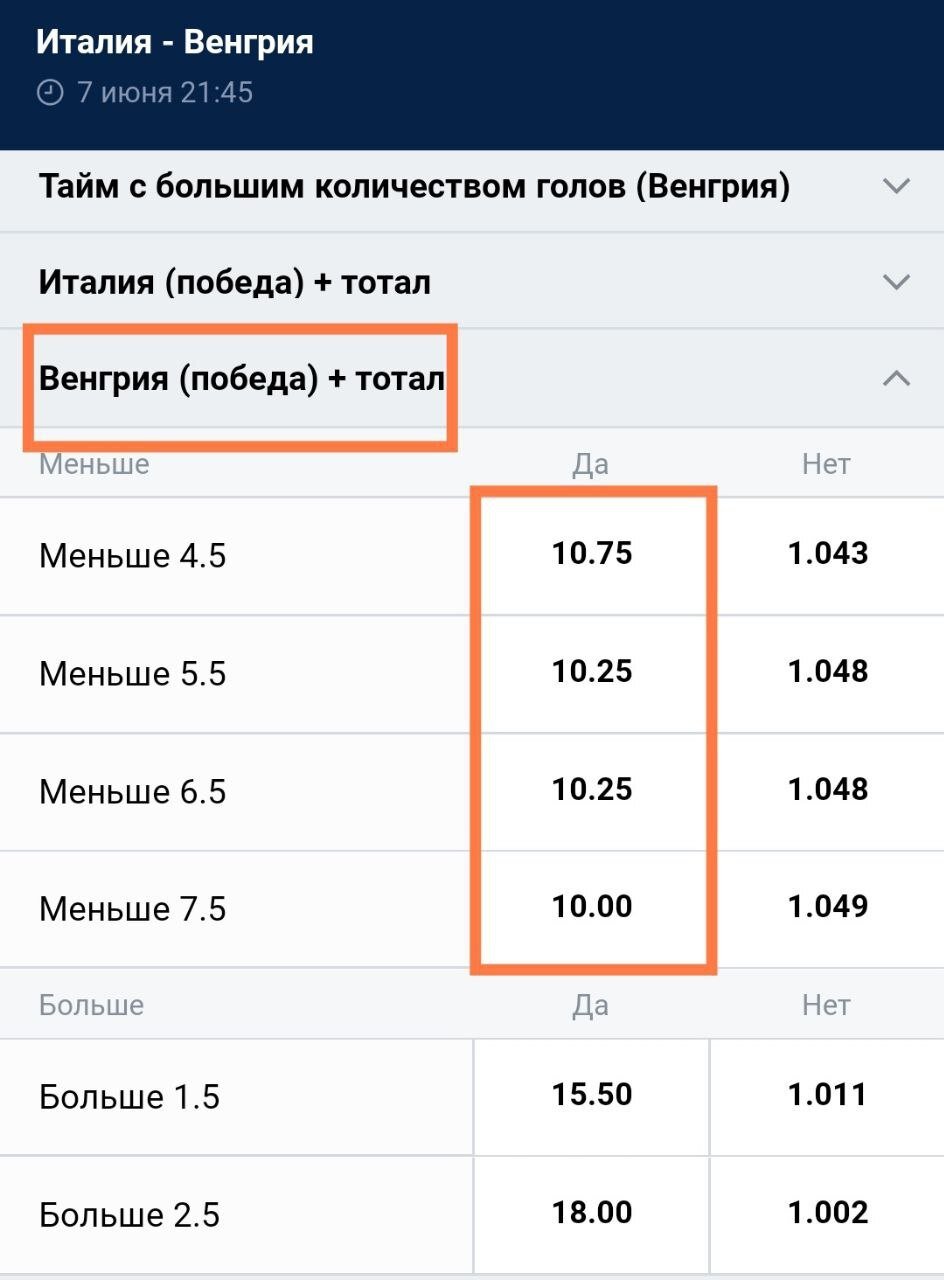Choose Да odds for Меньше 6.5
This screenshot has width=944, height=1280.
click(x=592, y=790)
